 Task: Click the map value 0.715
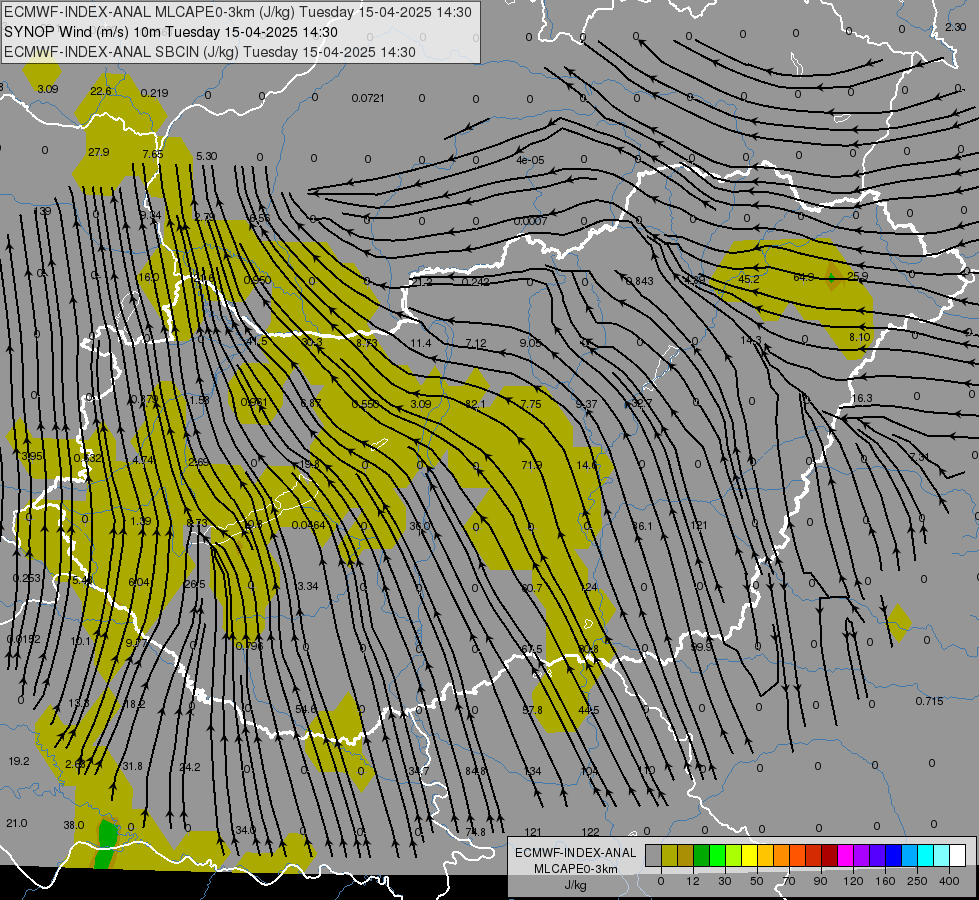coord(930,701)
